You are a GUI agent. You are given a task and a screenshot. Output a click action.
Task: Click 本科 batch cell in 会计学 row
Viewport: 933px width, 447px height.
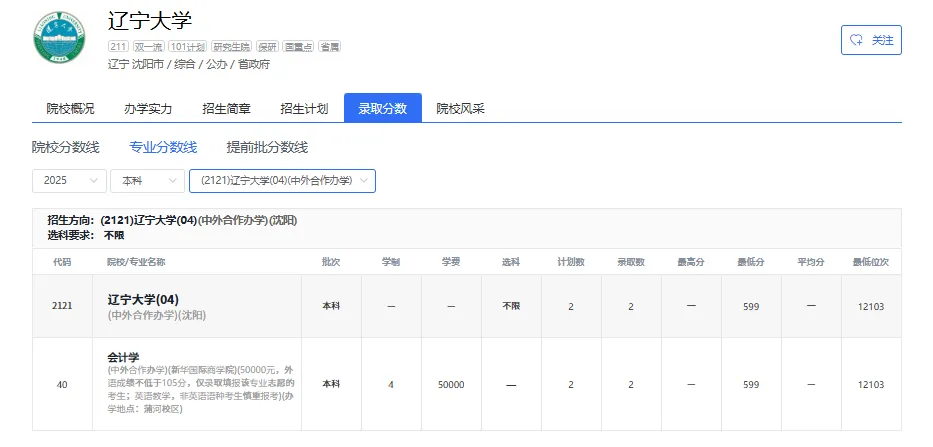pos(331,384)
